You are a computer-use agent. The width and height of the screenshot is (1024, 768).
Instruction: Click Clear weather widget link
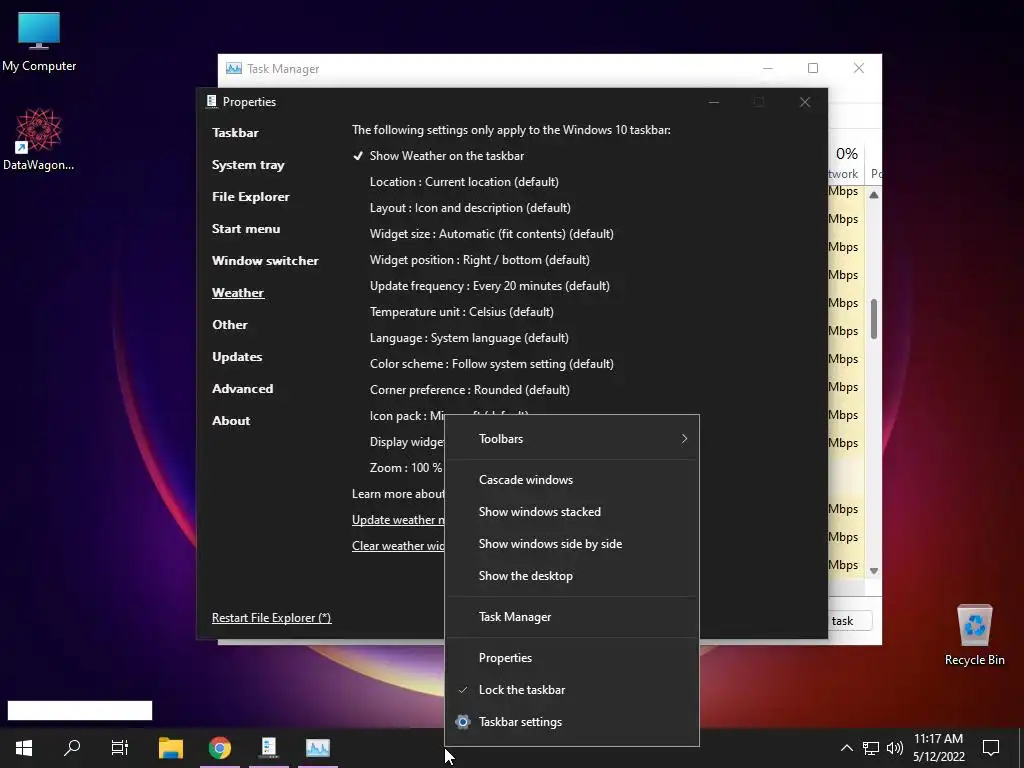click(398, 546)
